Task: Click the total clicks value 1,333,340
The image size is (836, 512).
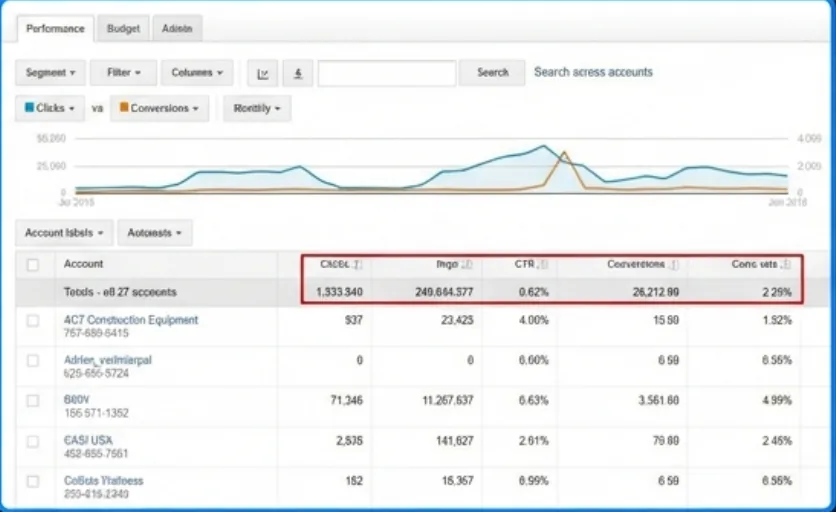Action: [x=339, y=292]
